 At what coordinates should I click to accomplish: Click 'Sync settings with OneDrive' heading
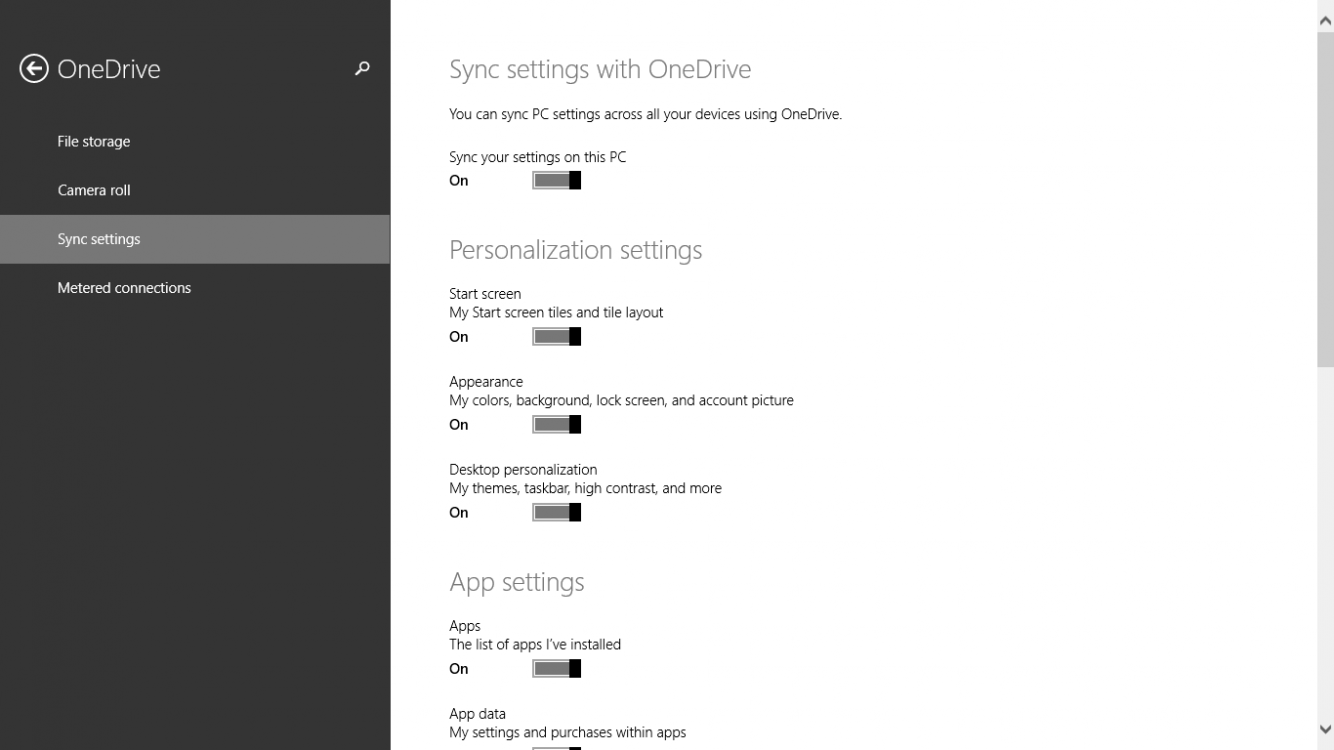coord(600,69)
